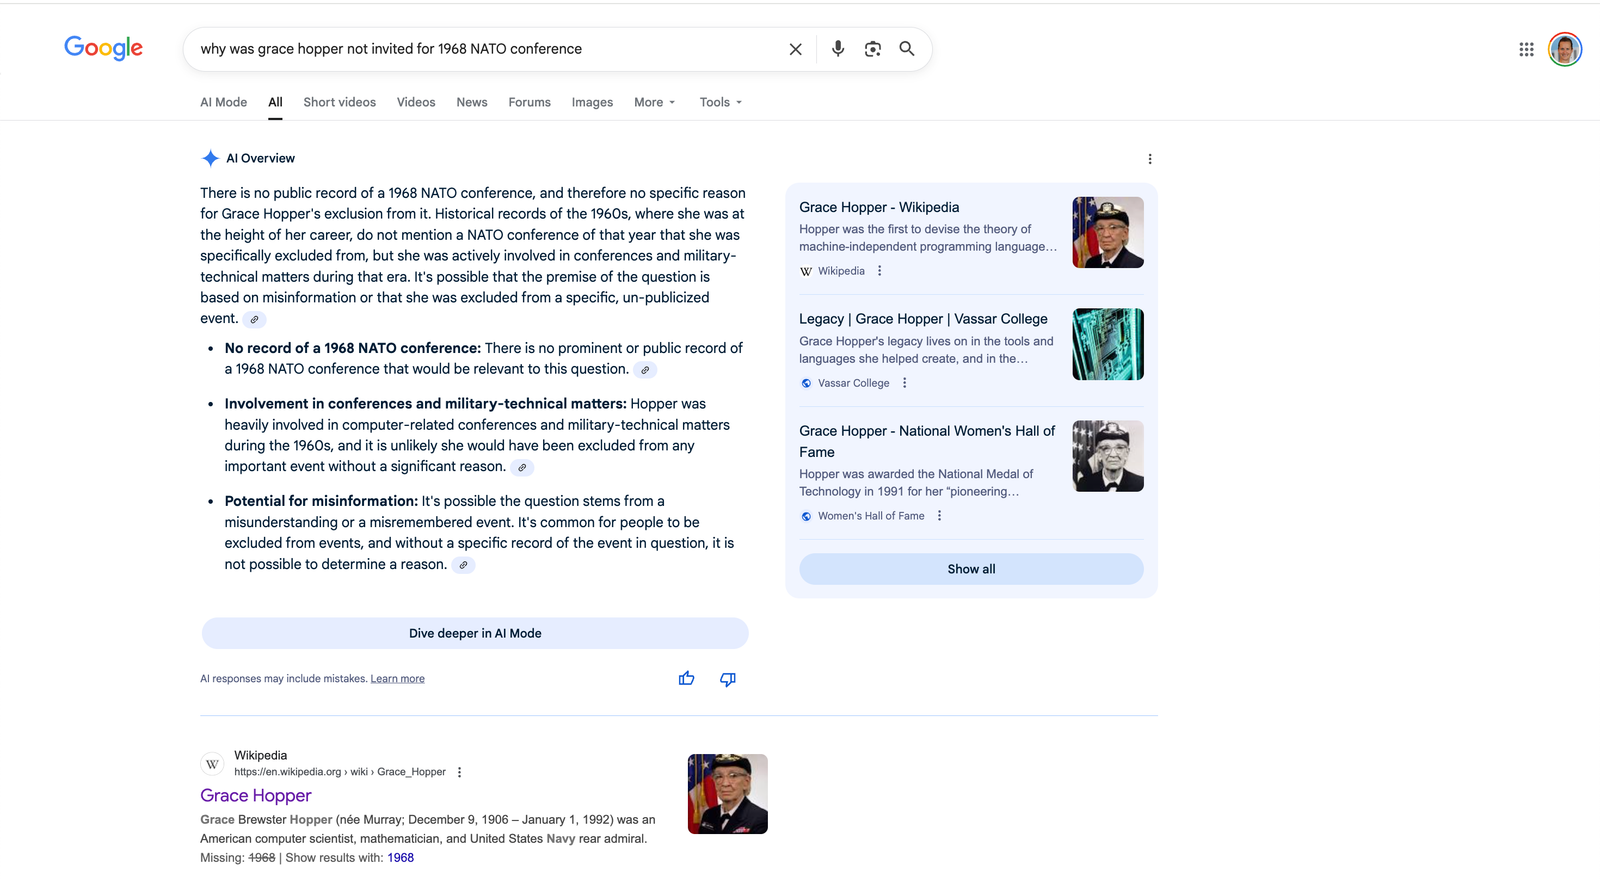Open AI Overview three-dot options menu
The image size is (1600, 879).
pyautogui.click(x=1150, y=159)
